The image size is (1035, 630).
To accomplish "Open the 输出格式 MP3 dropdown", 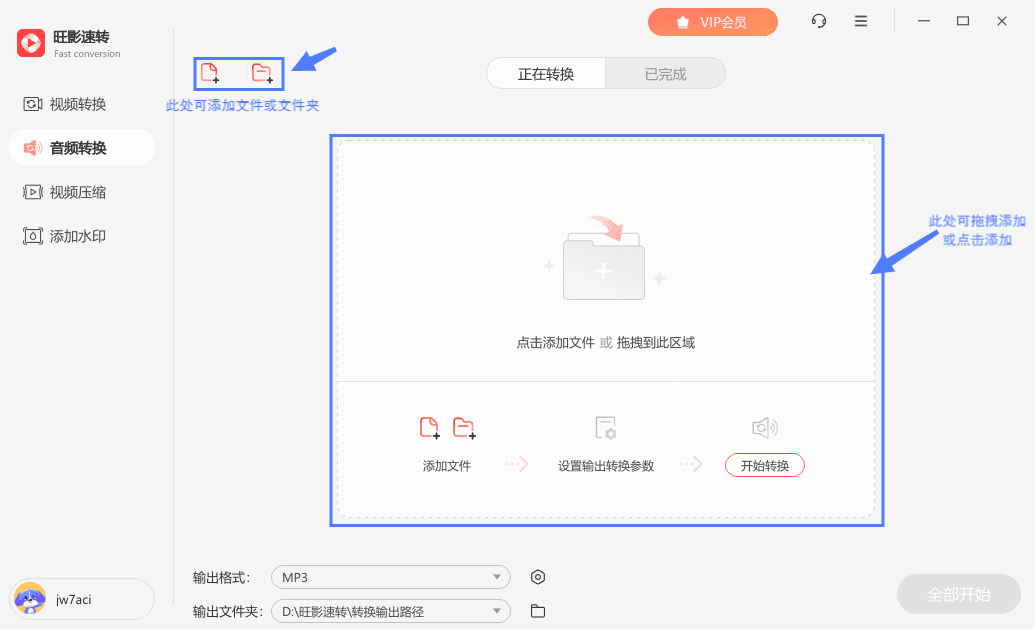I will coord(390,577).
